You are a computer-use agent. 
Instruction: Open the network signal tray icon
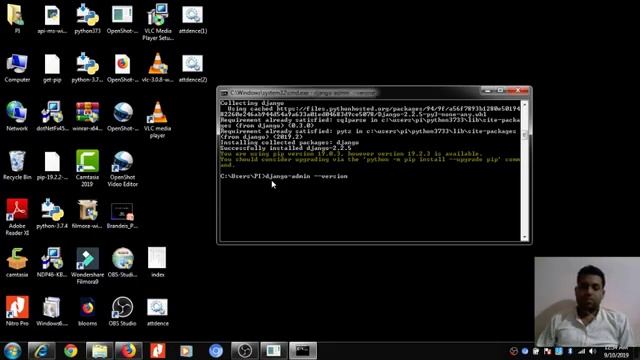(581, 351)
